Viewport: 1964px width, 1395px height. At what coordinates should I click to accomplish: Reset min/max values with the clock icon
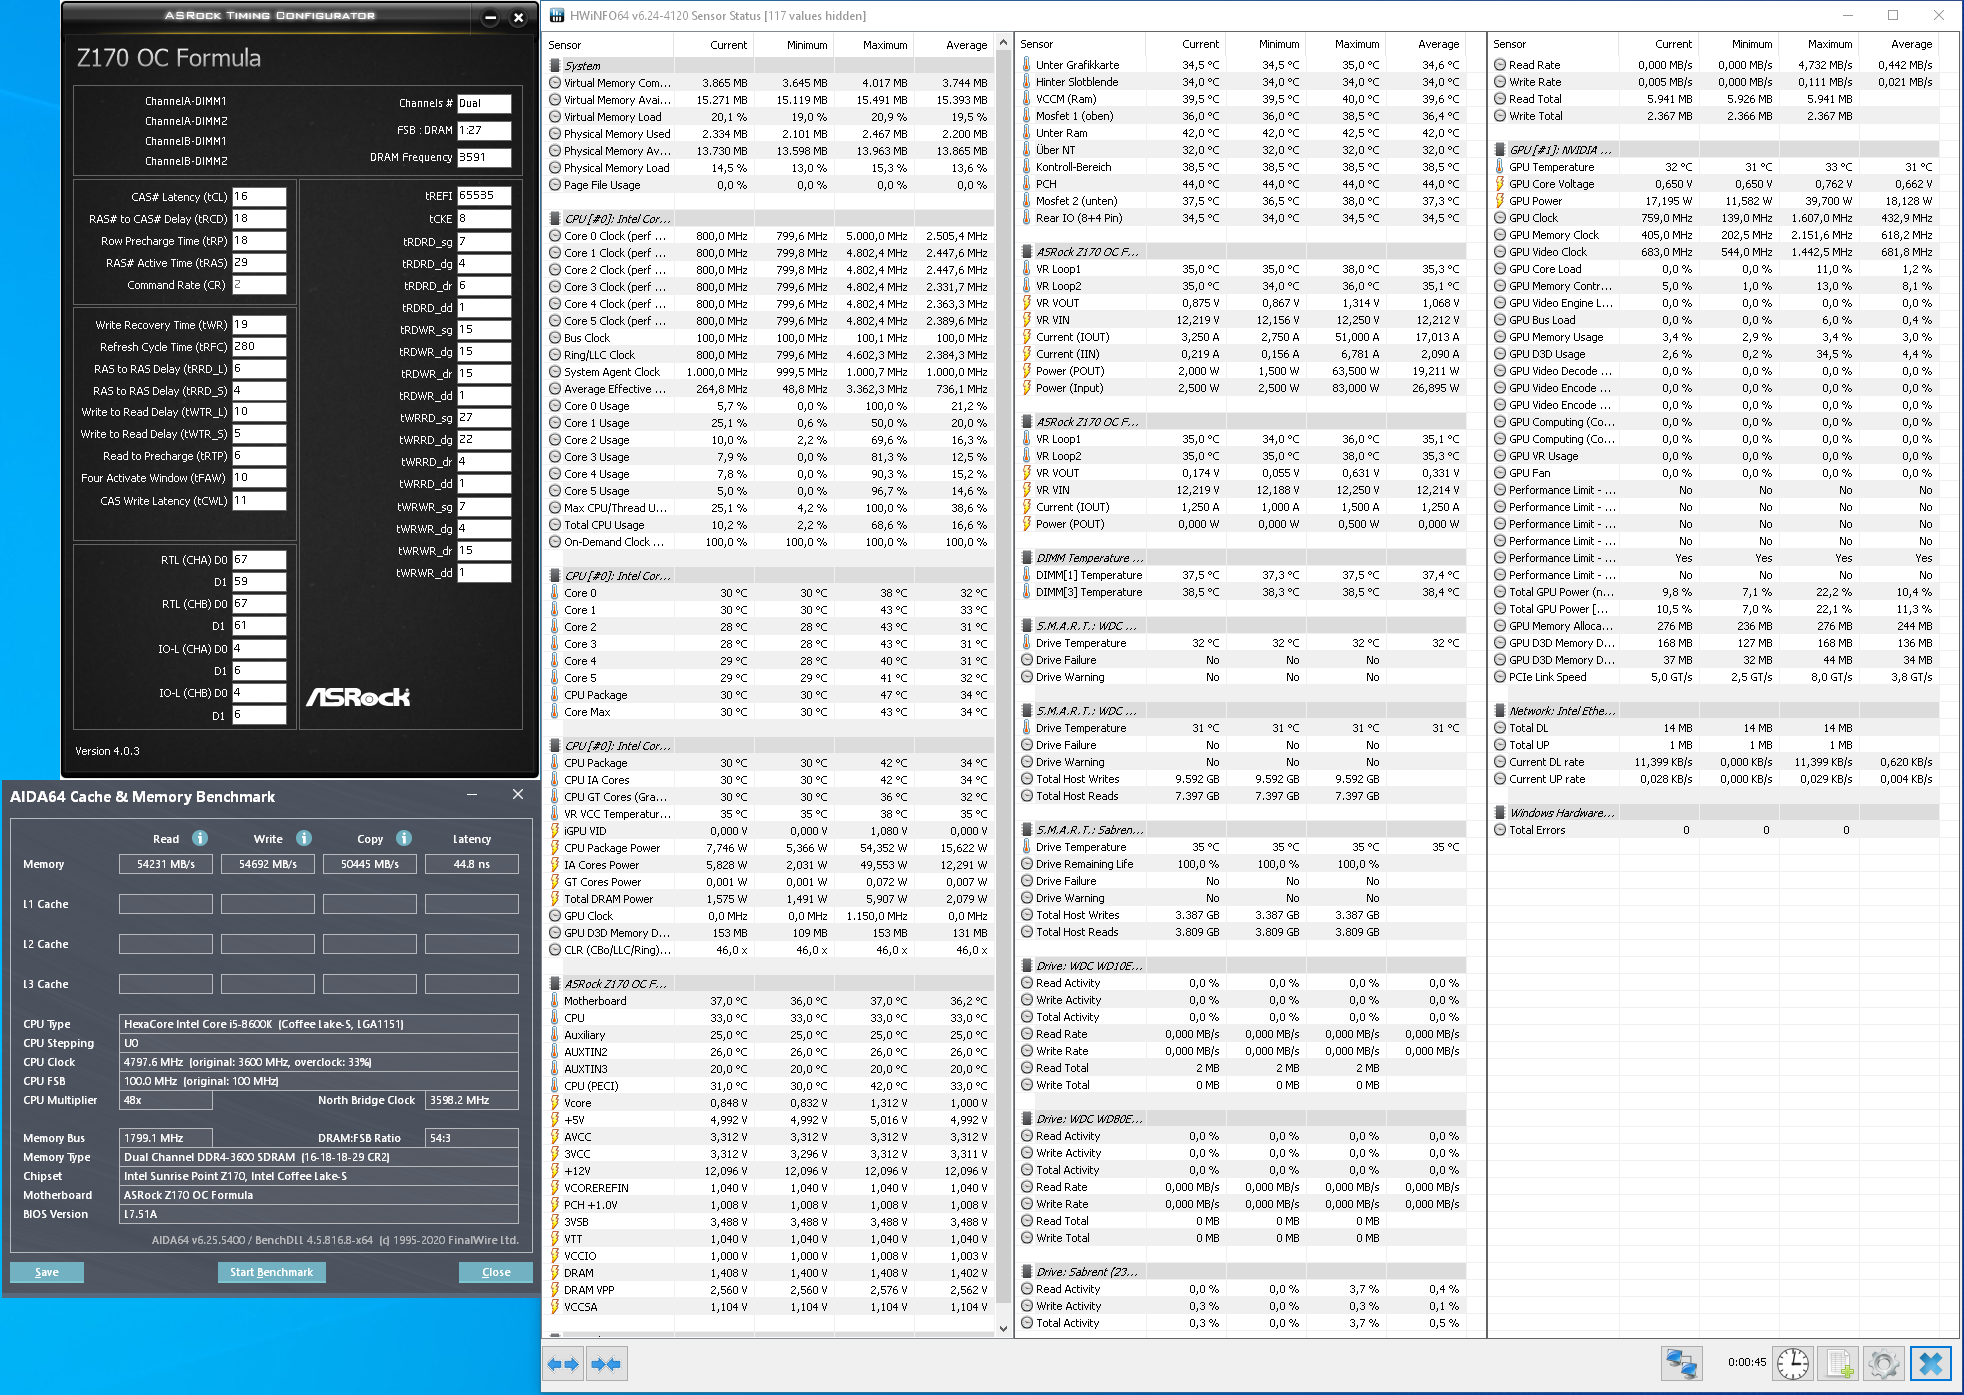pyautogui.click(x=1793, y=1363)
